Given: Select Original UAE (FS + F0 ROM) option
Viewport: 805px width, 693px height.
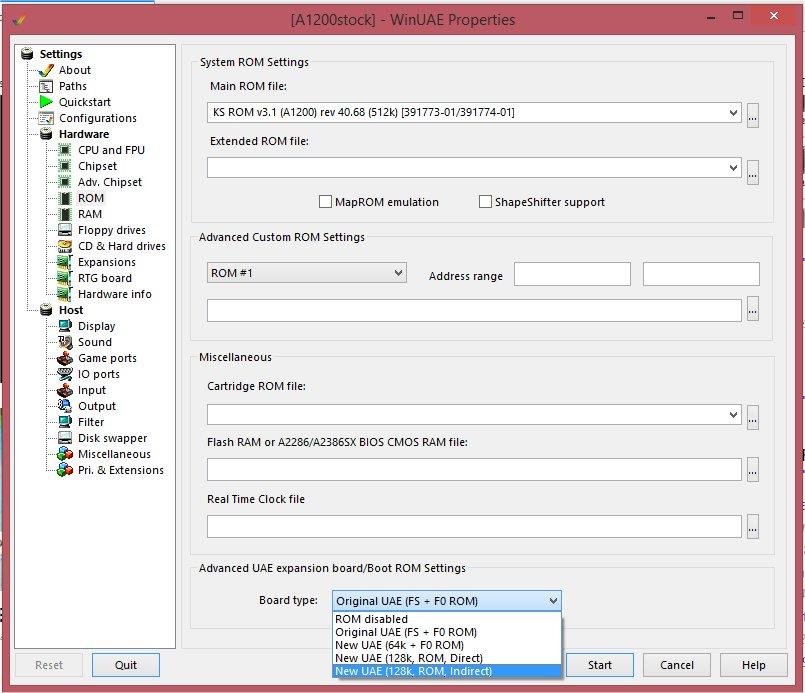Looking at the screenshot, I should tap(447, 632).
